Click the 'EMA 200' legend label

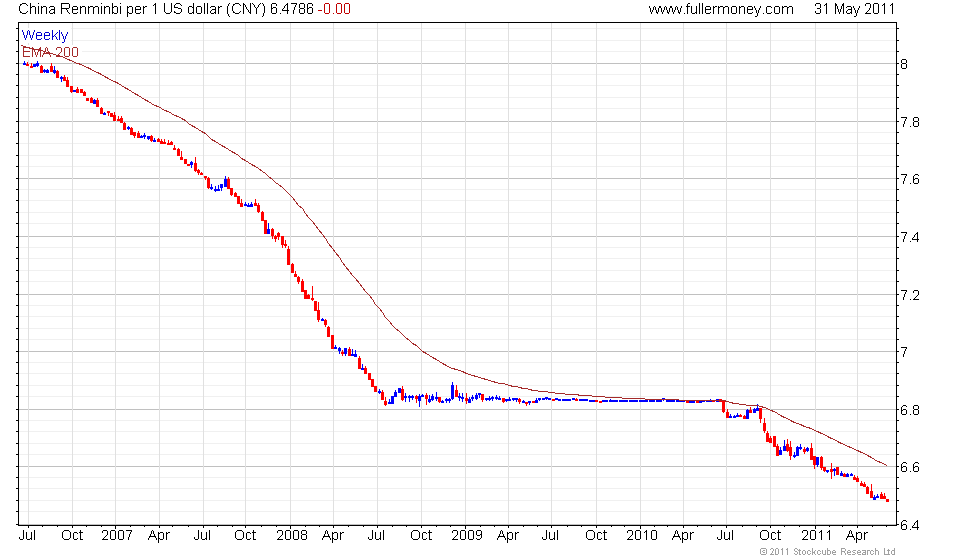[50, 52]
